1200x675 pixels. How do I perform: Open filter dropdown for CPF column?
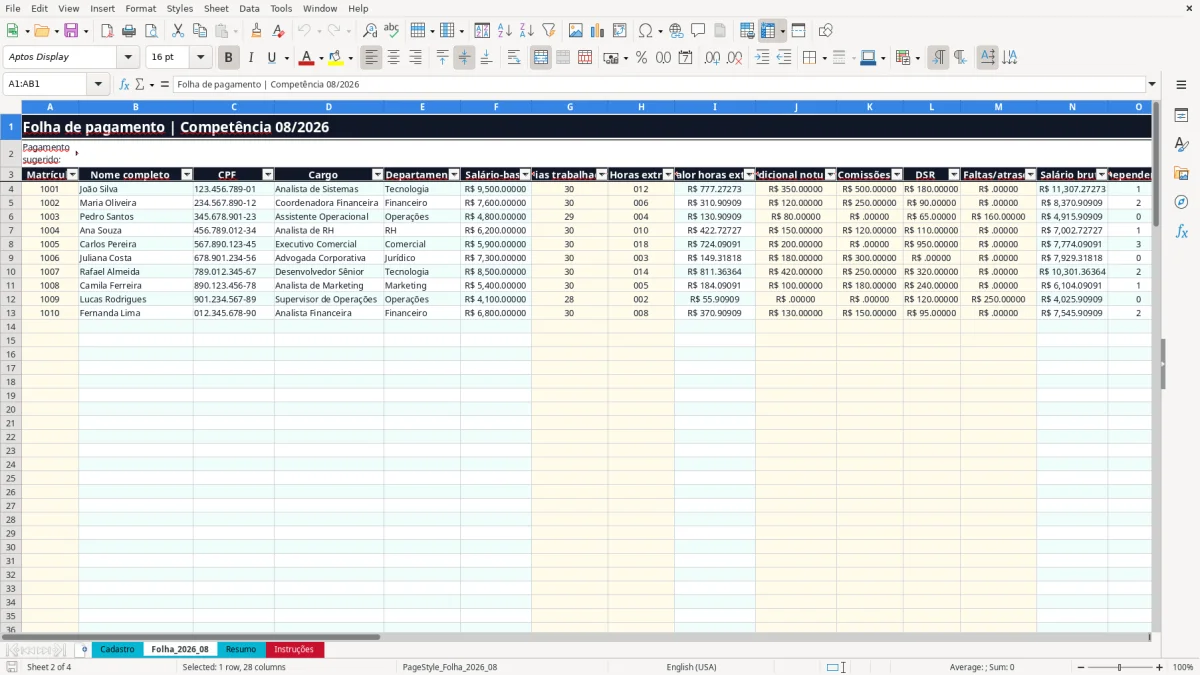pyautogui.click(x=267, y=175)
